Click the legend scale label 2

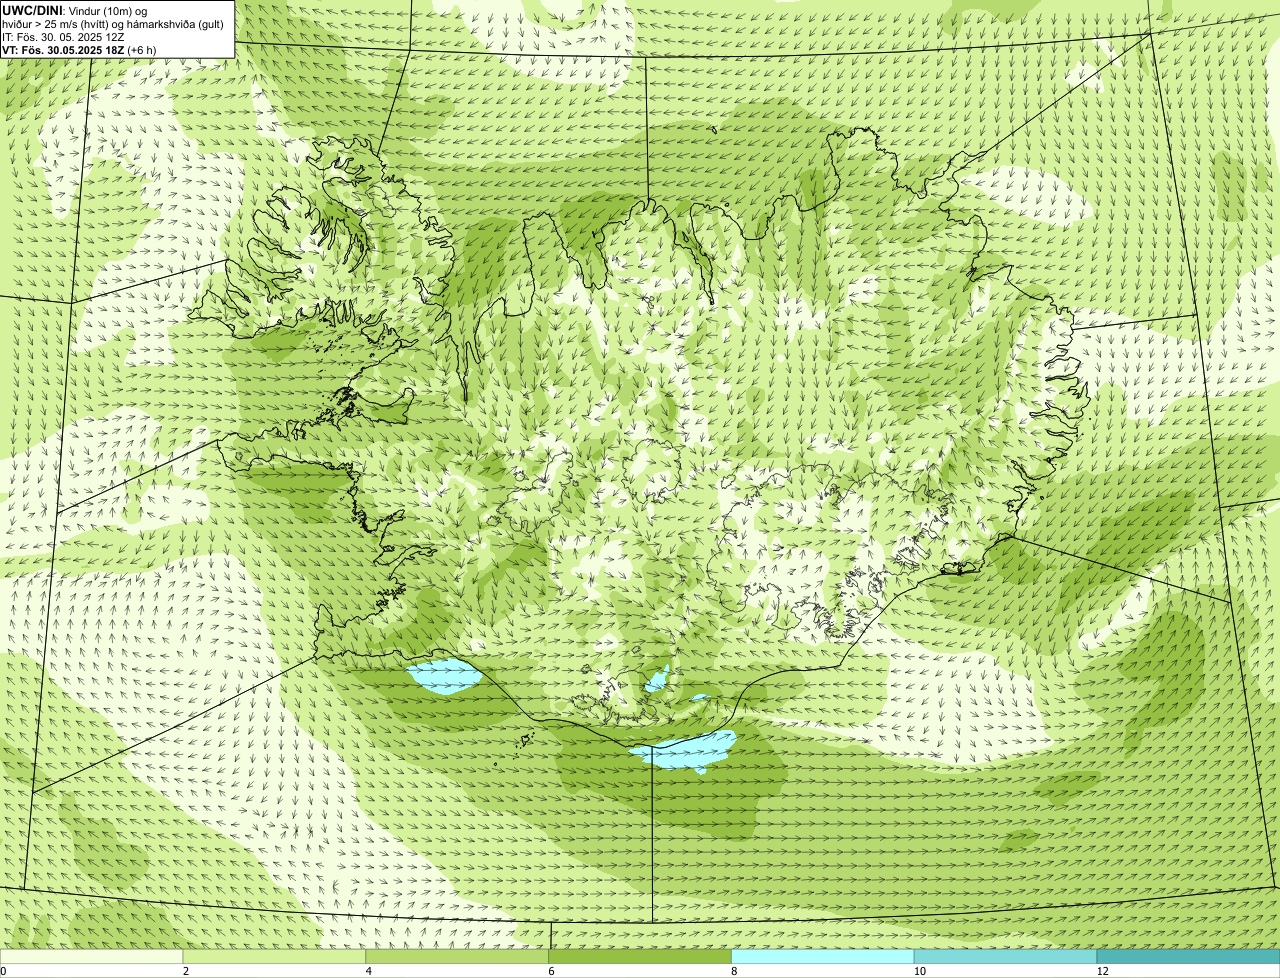tap(185, 971)
